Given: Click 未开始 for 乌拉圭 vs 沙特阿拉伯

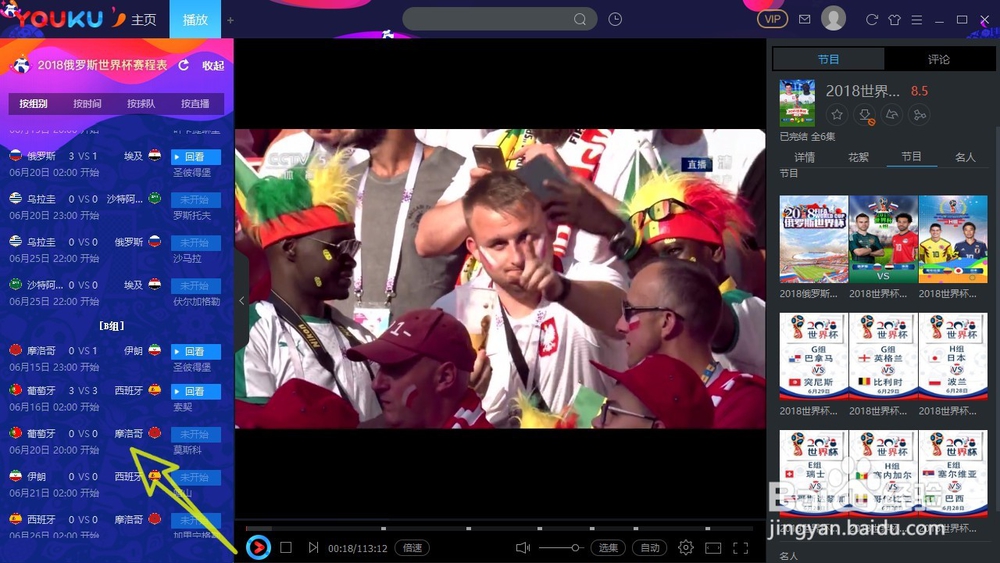Looking at the screenshot, I should click(196, 200).
